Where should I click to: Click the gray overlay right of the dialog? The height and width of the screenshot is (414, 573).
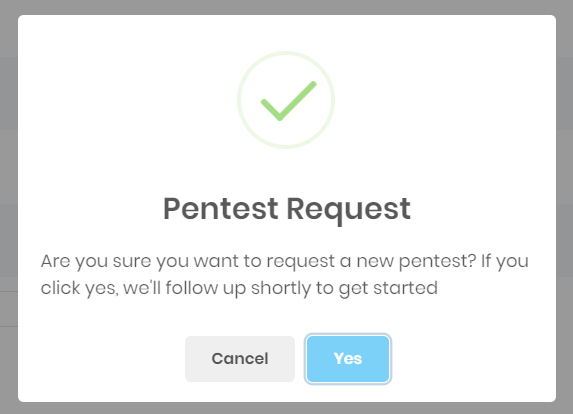point(565,208)
